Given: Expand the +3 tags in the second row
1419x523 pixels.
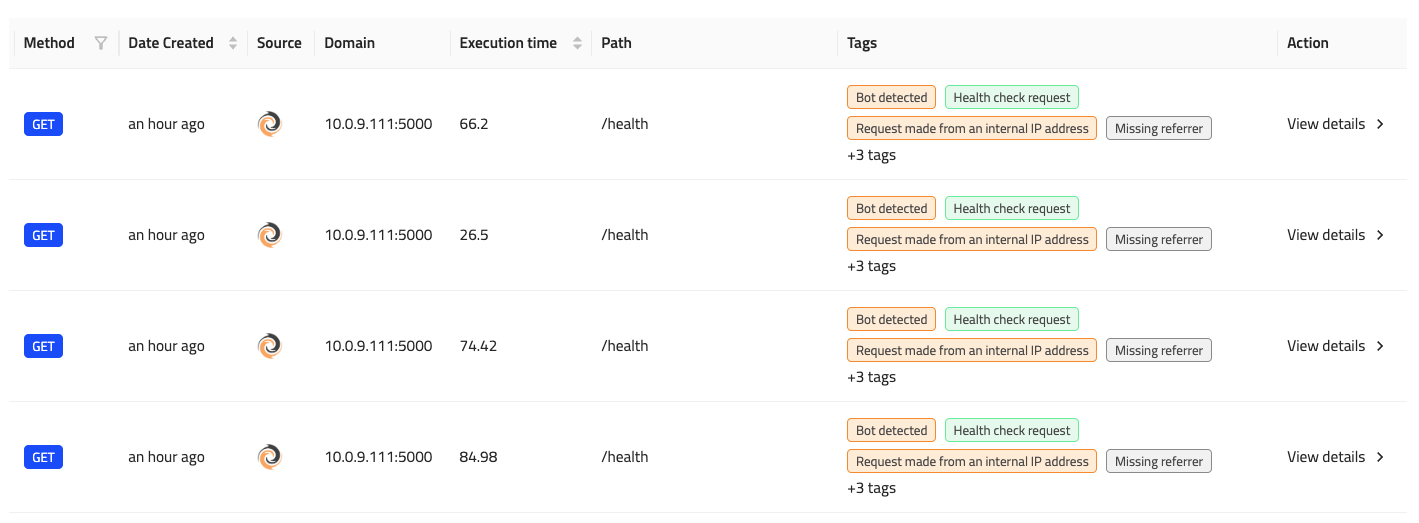Looking at the screenshot, I should (871, 266).
